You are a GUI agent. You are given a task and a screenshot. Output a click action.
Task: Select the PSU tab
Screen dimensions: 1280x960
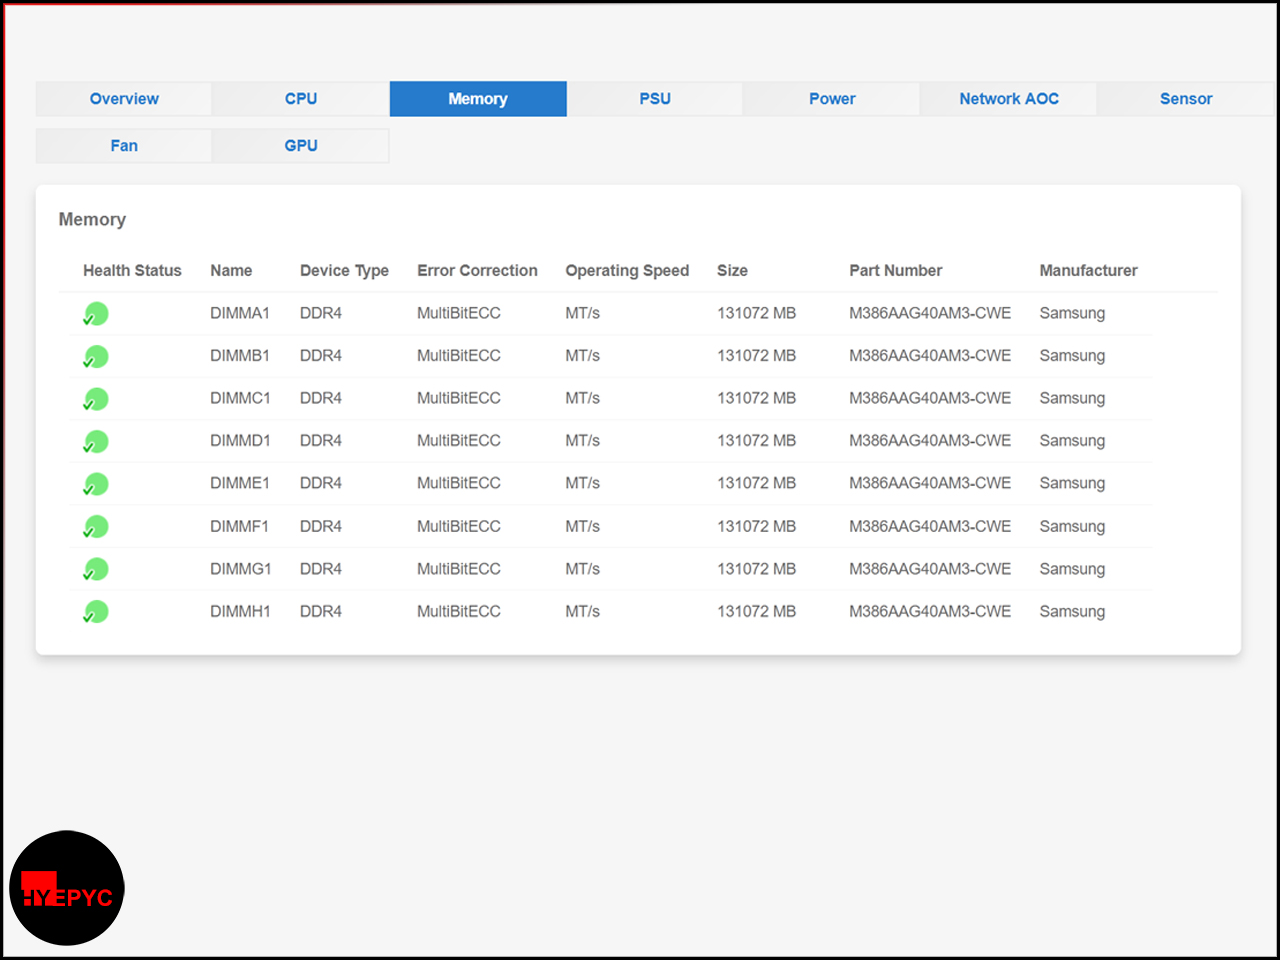coord(655,99)
